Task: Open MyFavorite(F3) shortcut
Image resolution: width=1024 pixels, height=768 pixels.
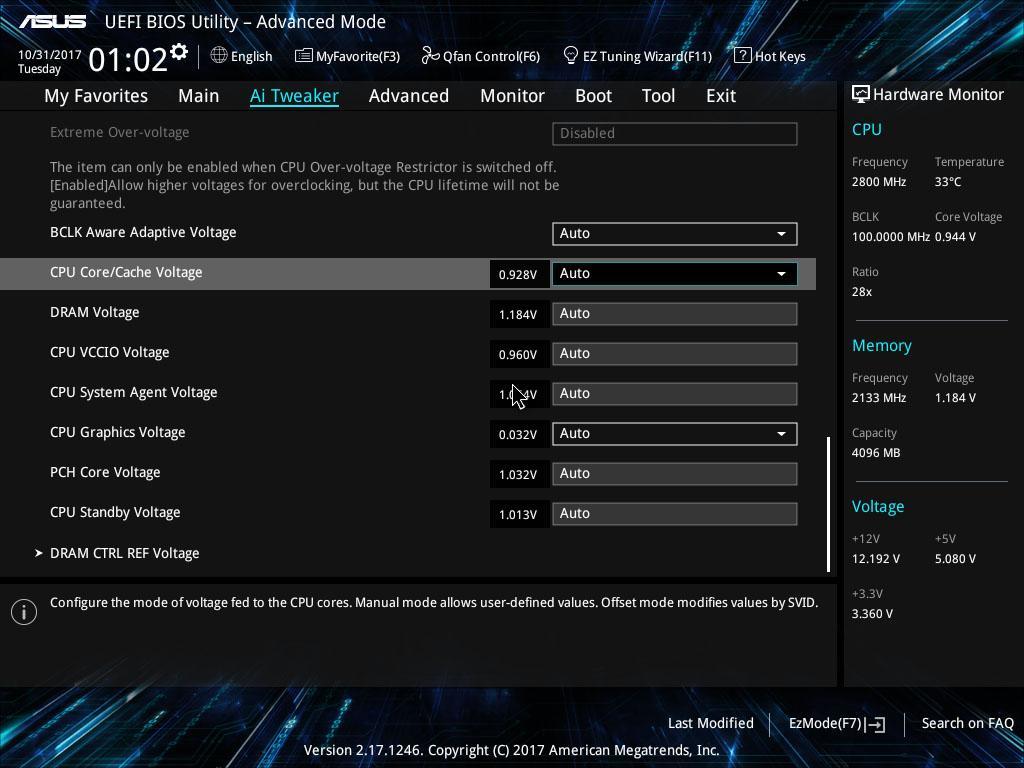Action: pos(347,56)
